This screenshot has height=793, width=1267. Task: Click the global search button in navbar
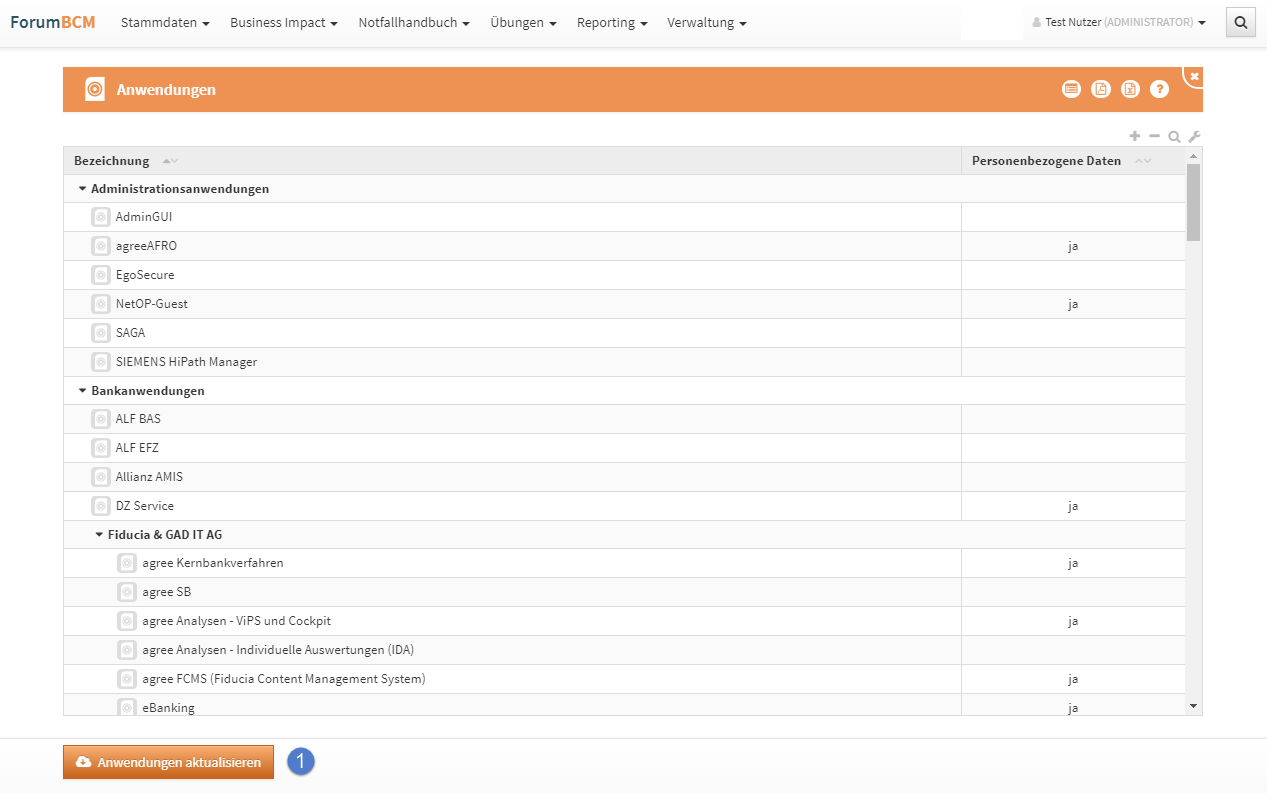click(1240, 22)
